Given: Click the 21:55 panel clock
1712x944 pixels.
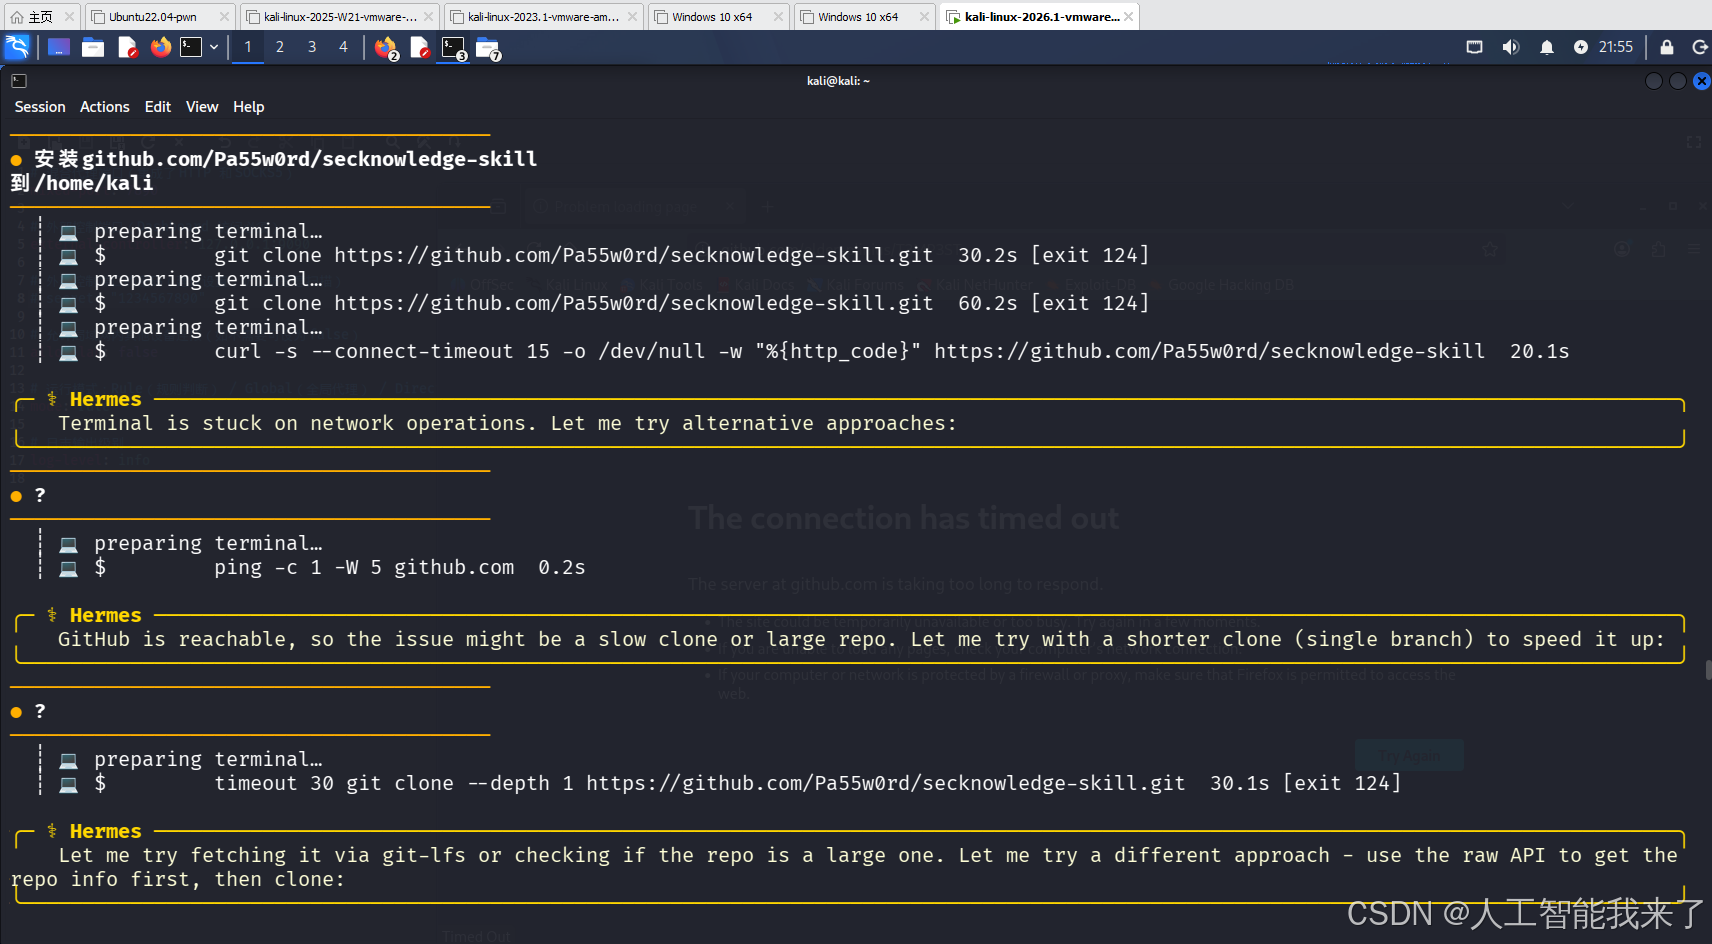Looking at the screenshot, I should (x=1616, y=47).
